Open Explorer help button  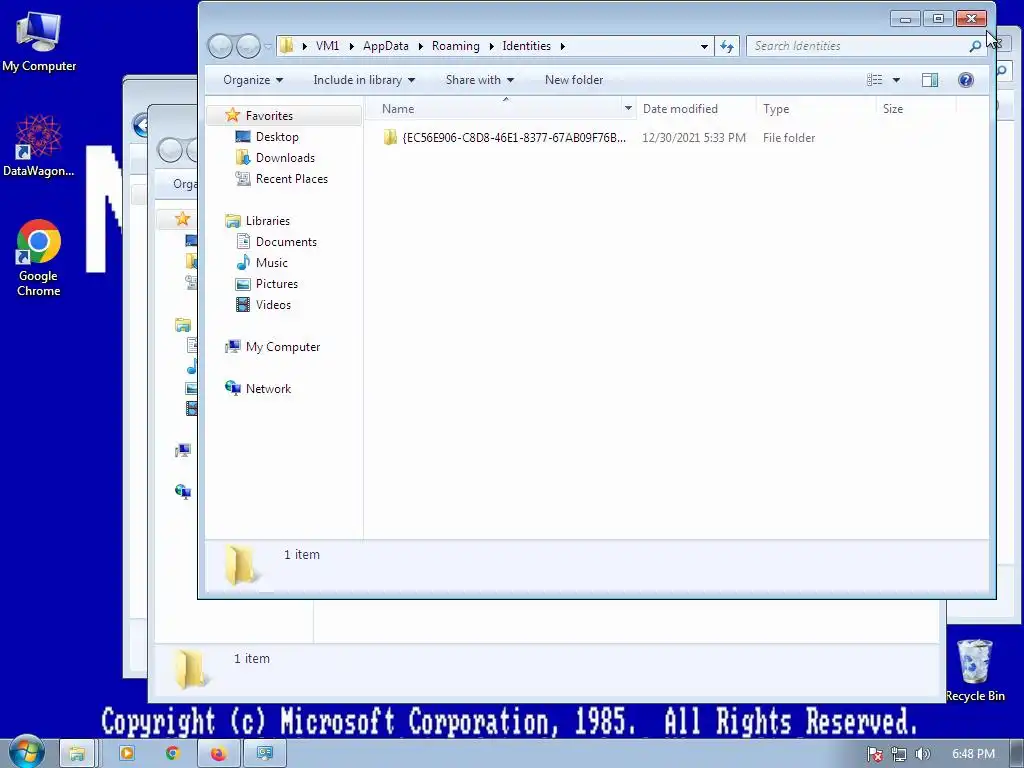point(966,80)
